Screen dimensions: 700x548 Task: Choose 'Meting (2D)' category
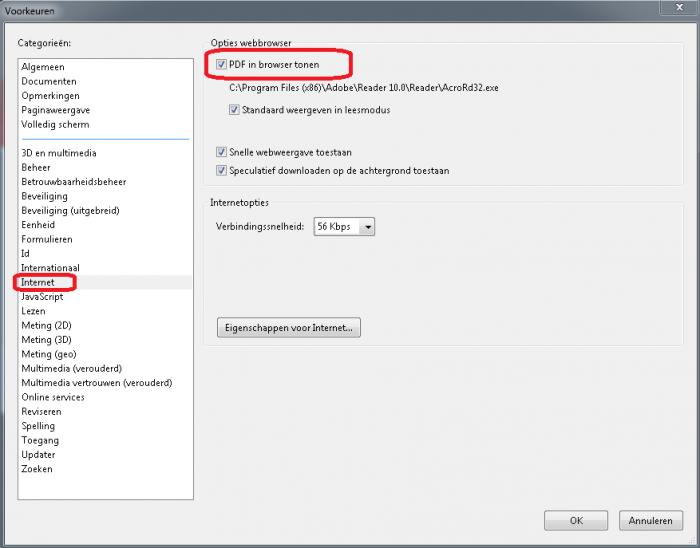tap(46, 325)
